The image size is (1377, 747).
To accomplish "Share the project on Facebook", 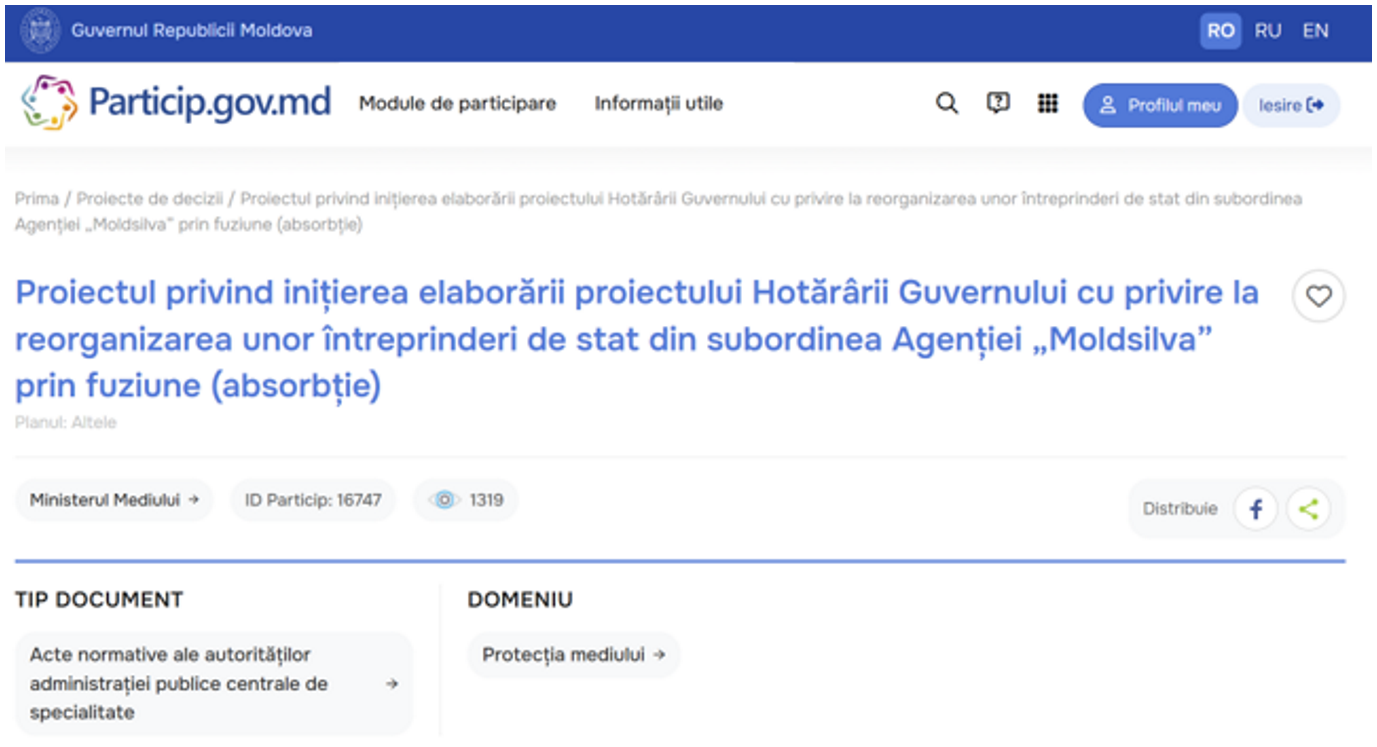I will pos(1256,509).
